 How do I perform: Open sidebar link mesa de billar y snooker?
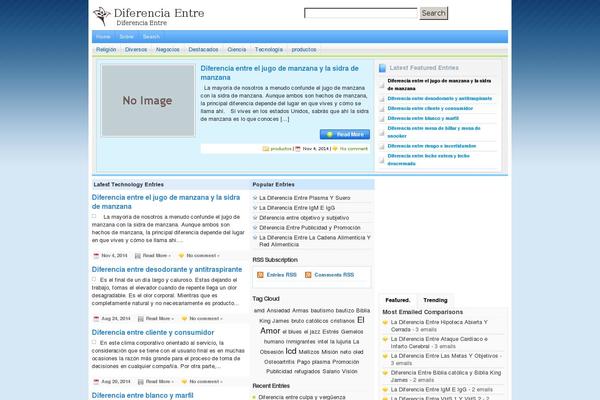[434, 132]
